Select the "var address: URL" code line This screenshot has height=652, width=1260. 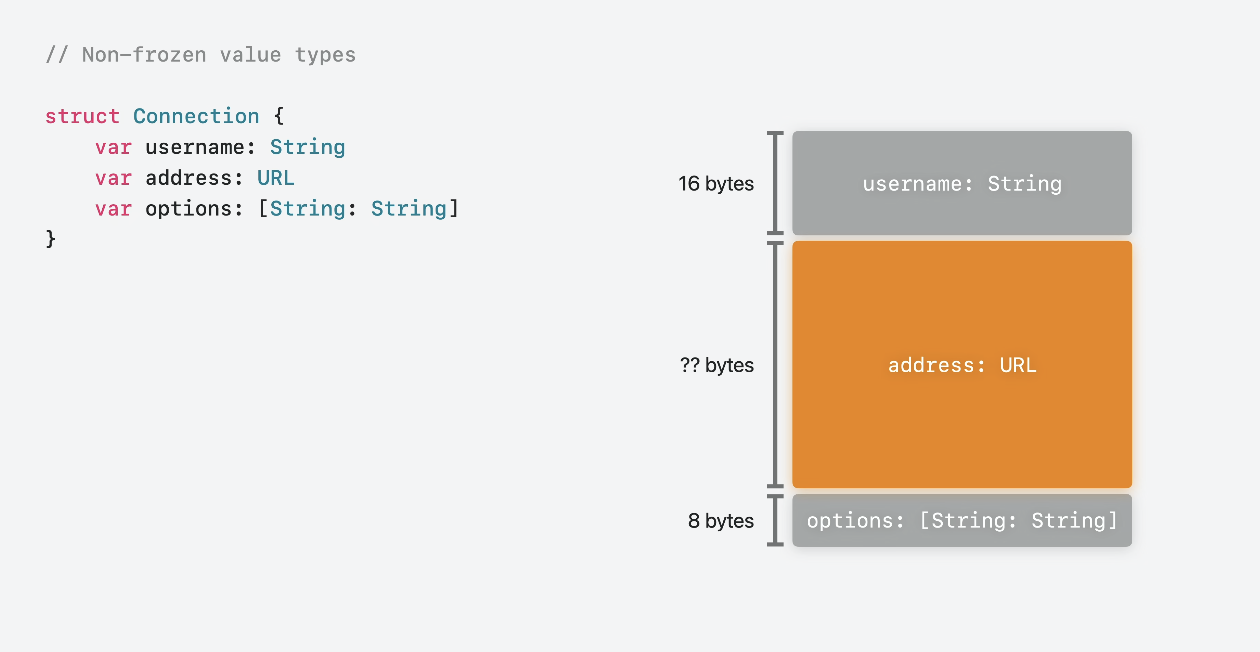195,178
